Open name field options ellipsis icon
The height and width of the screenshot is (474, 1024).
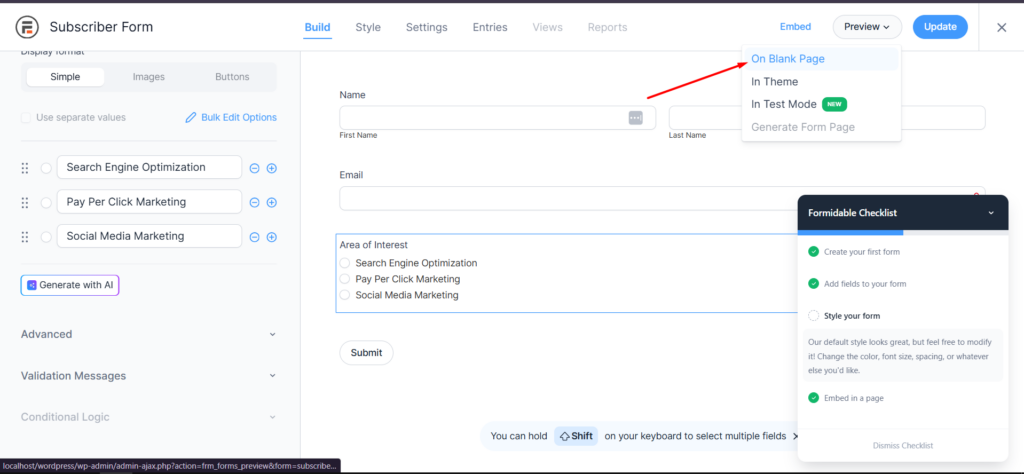(635, 118)
